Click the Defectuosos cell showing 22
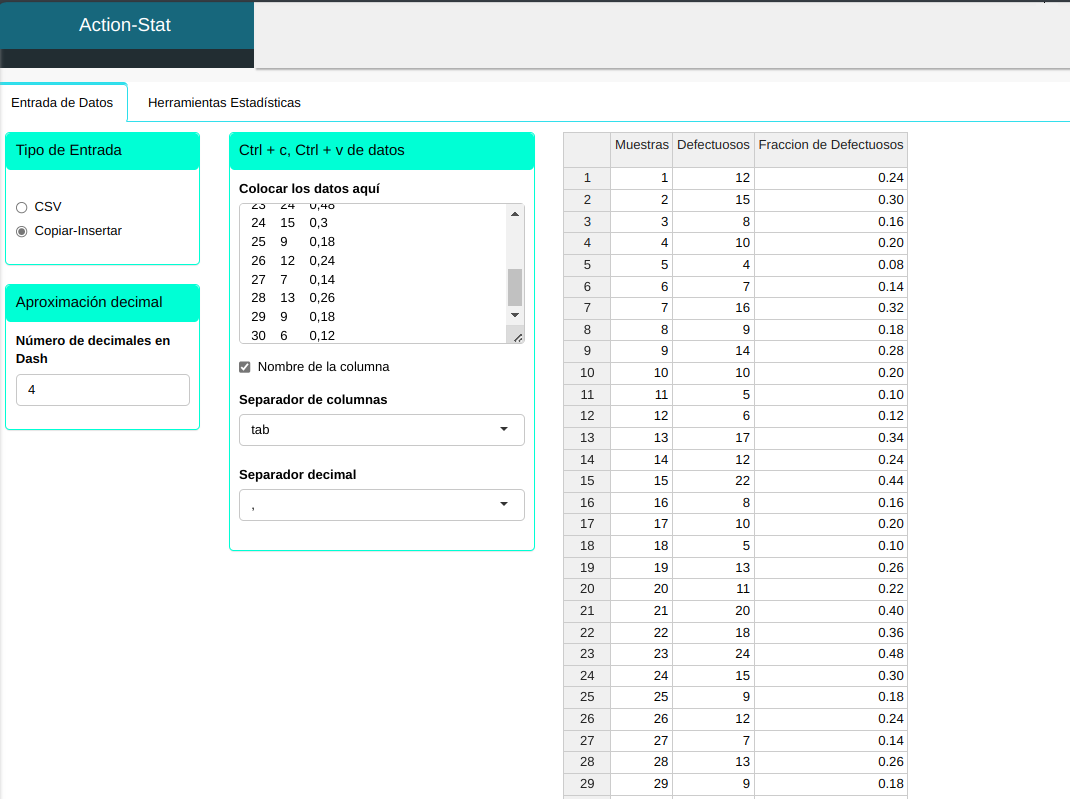 713,481
